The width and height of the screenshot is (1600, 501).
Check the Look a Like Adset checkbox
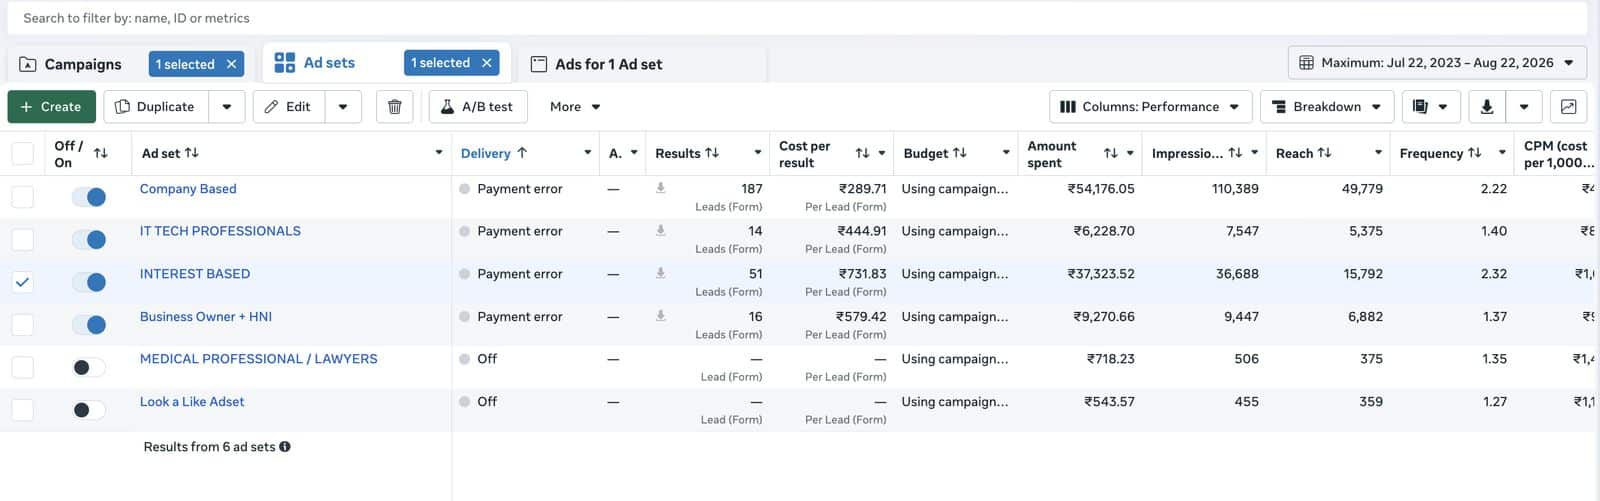22,410
